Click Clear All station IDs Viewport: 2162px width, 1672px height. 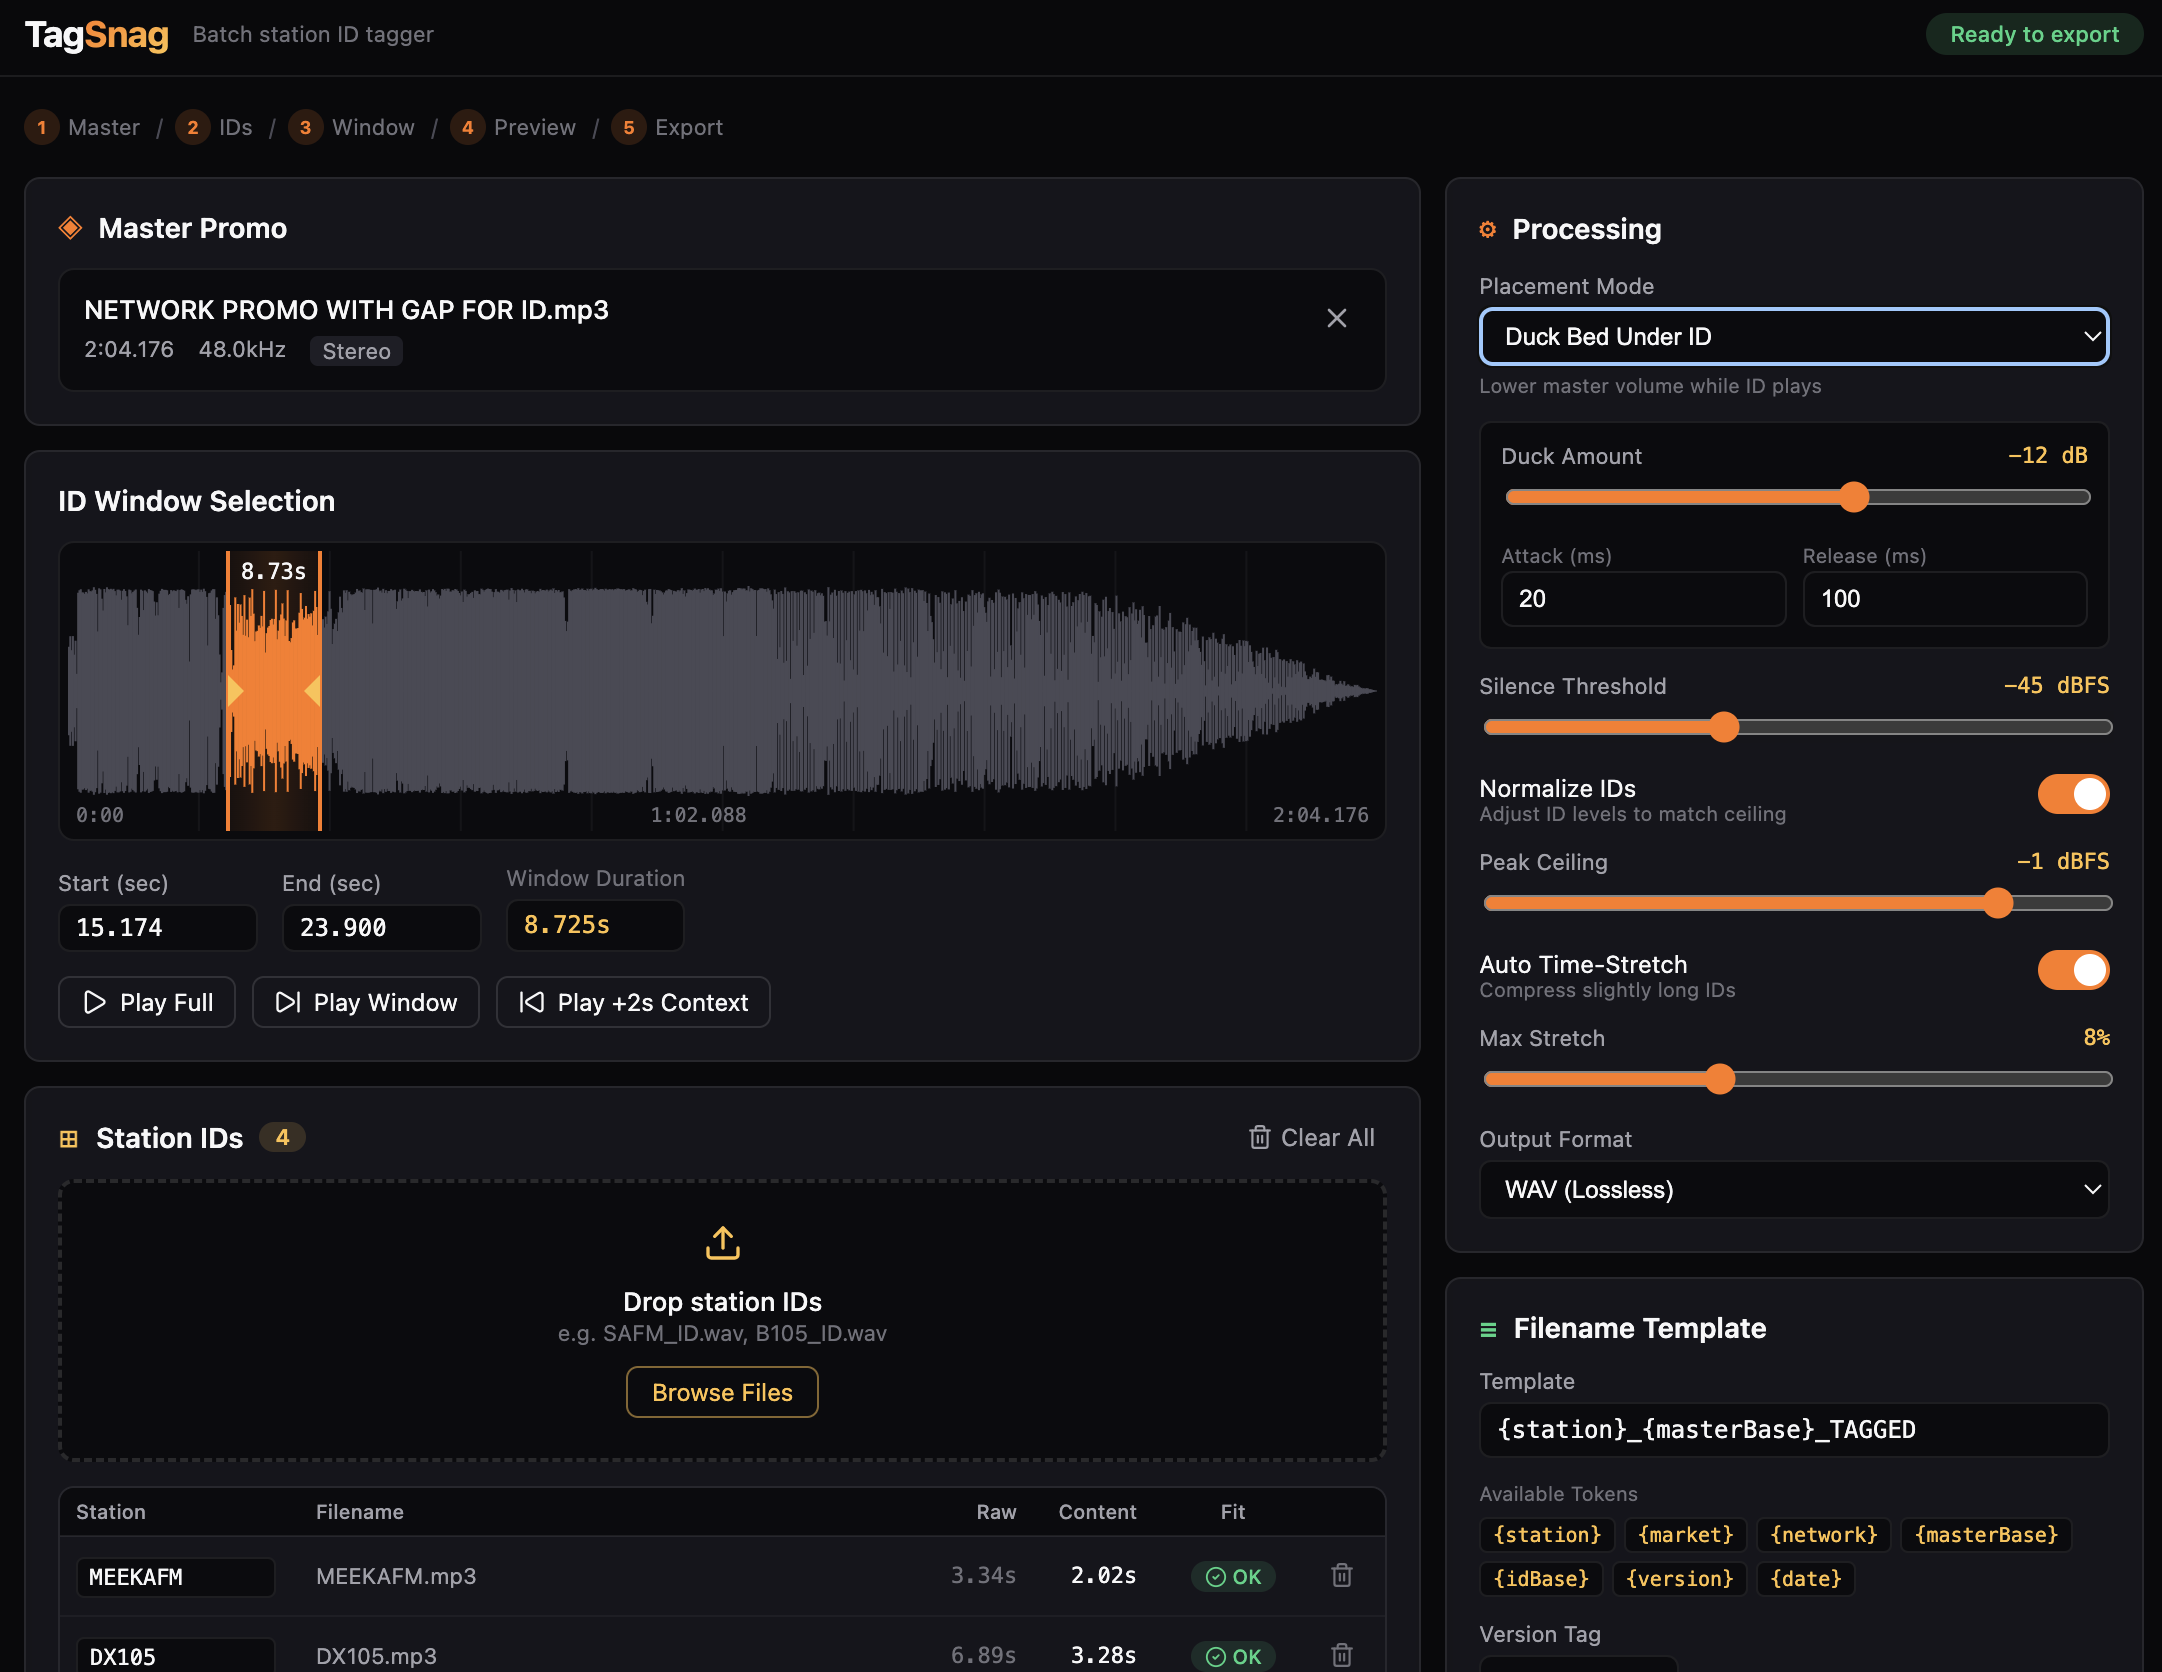point(1311,1137)
